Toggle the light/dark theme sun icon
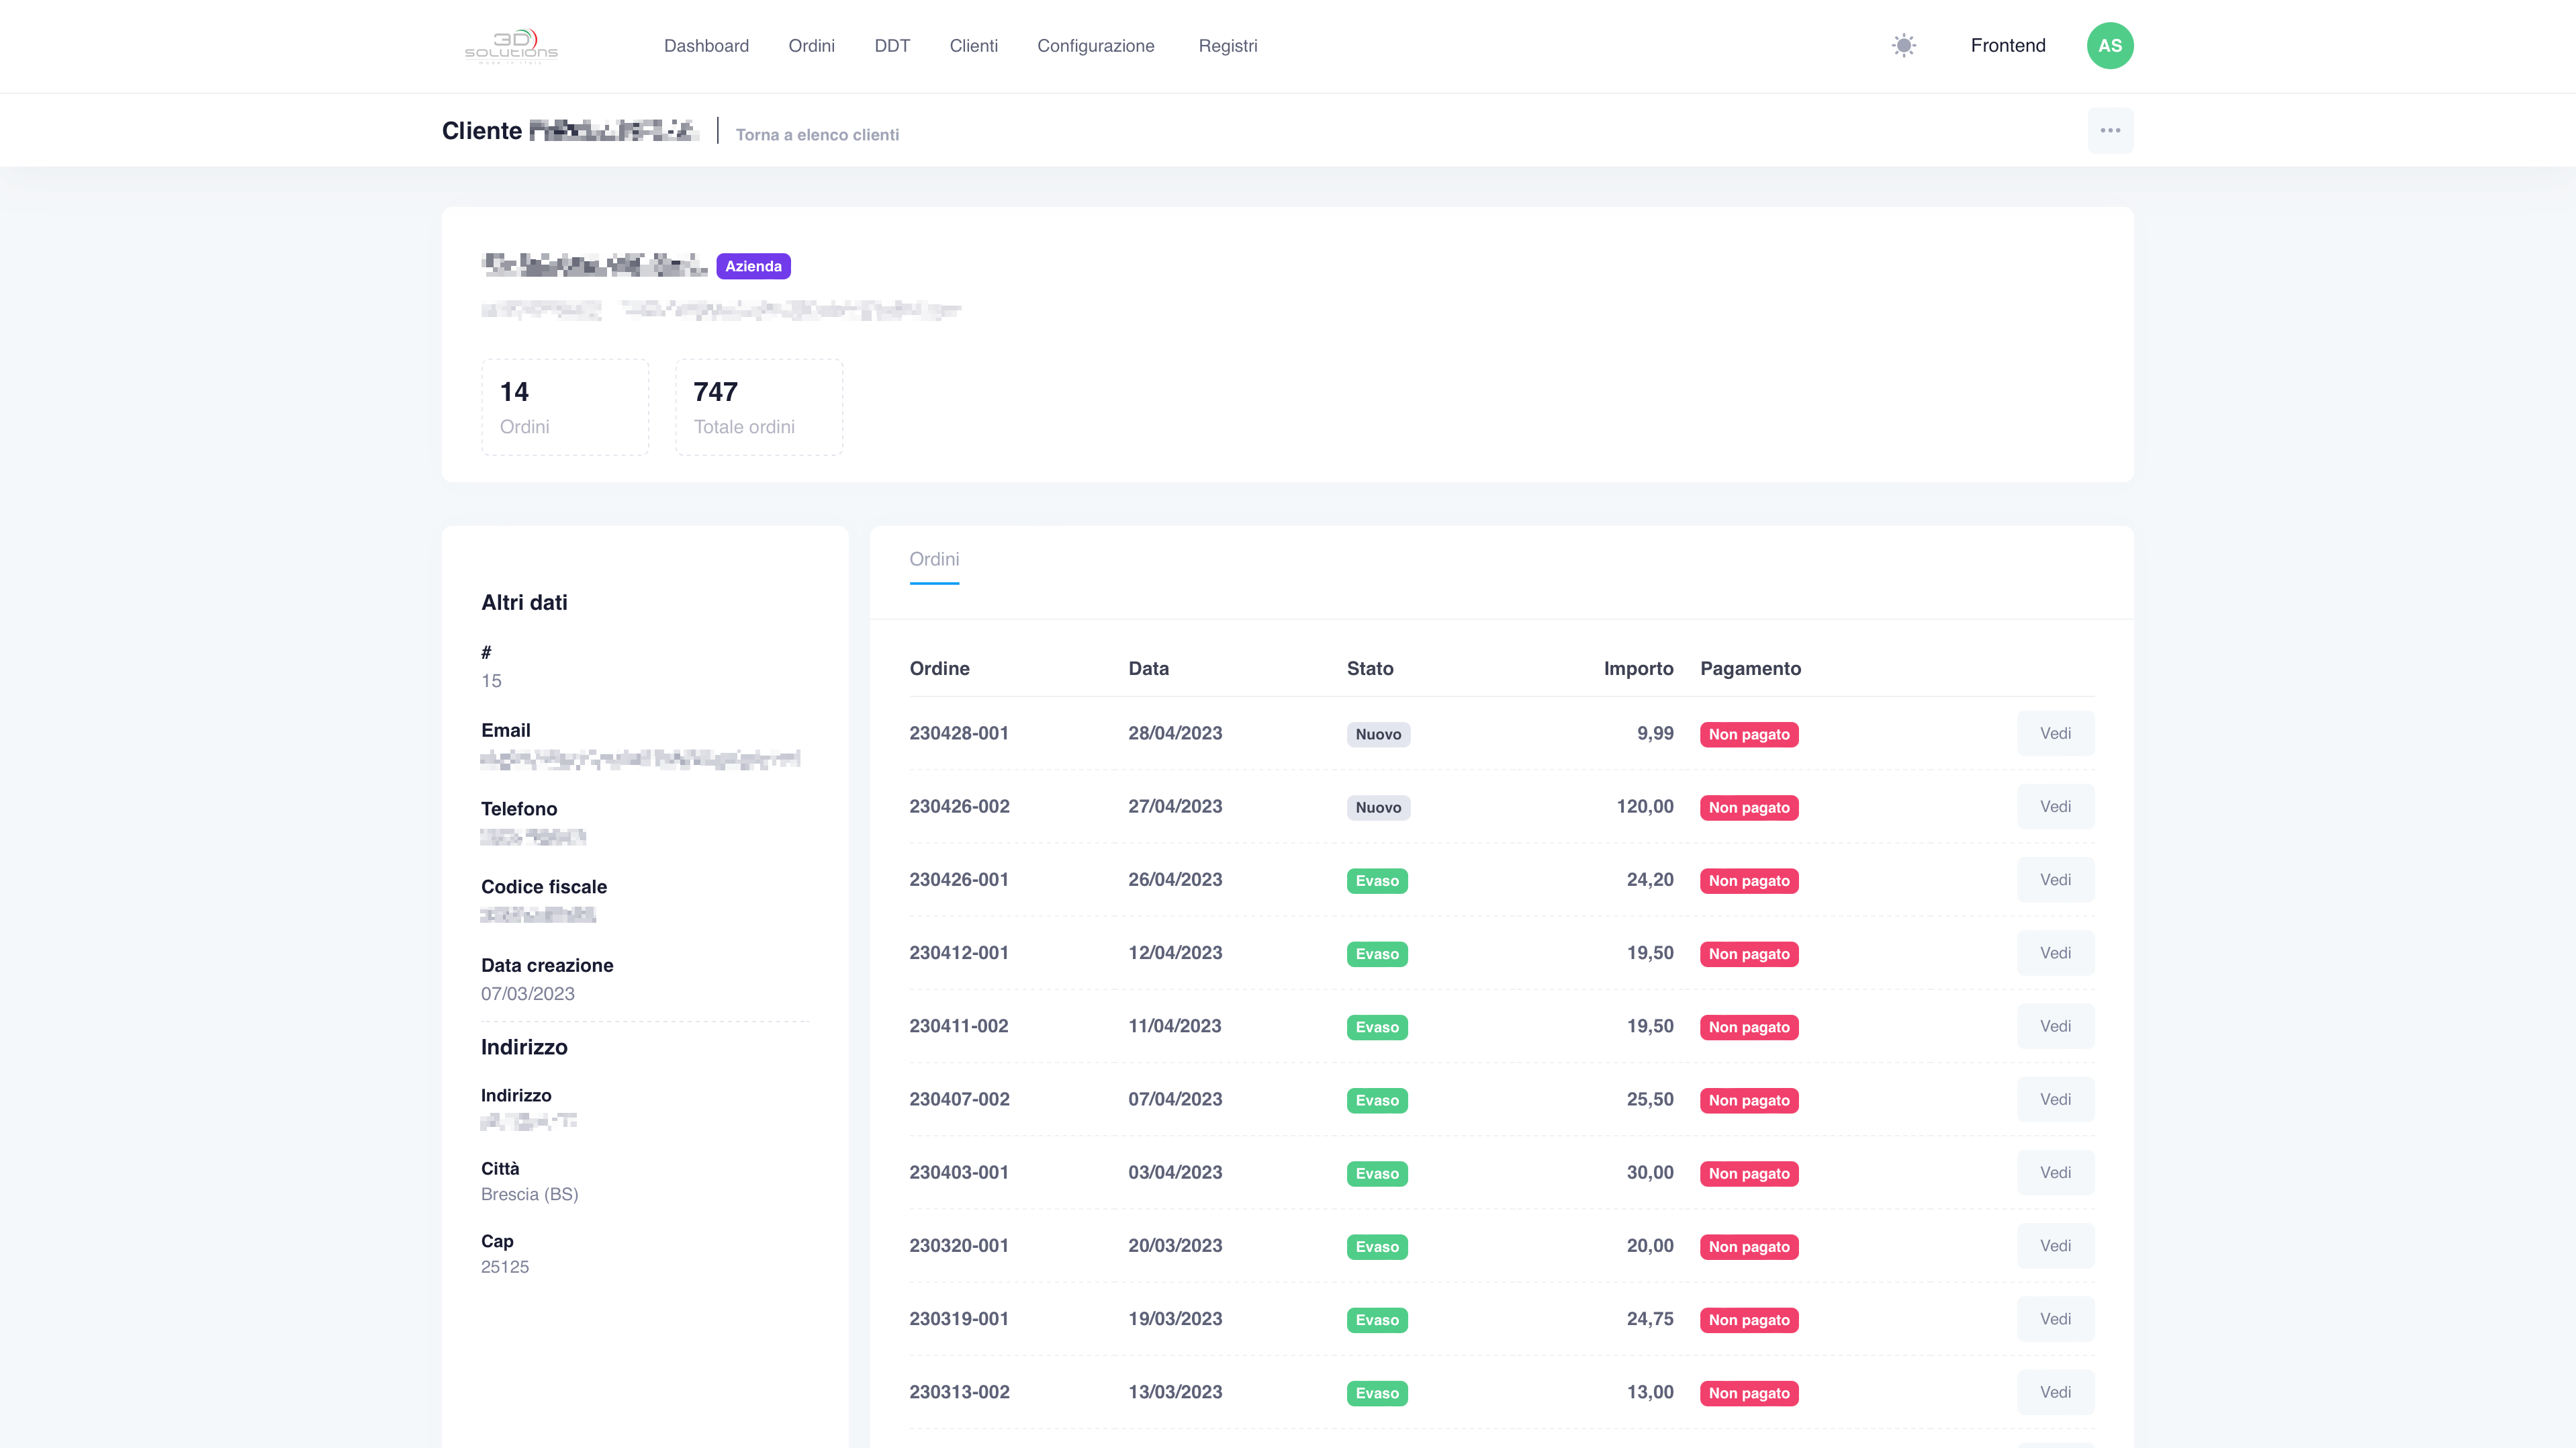The image size is (2576, 1448). (1904, 46)
